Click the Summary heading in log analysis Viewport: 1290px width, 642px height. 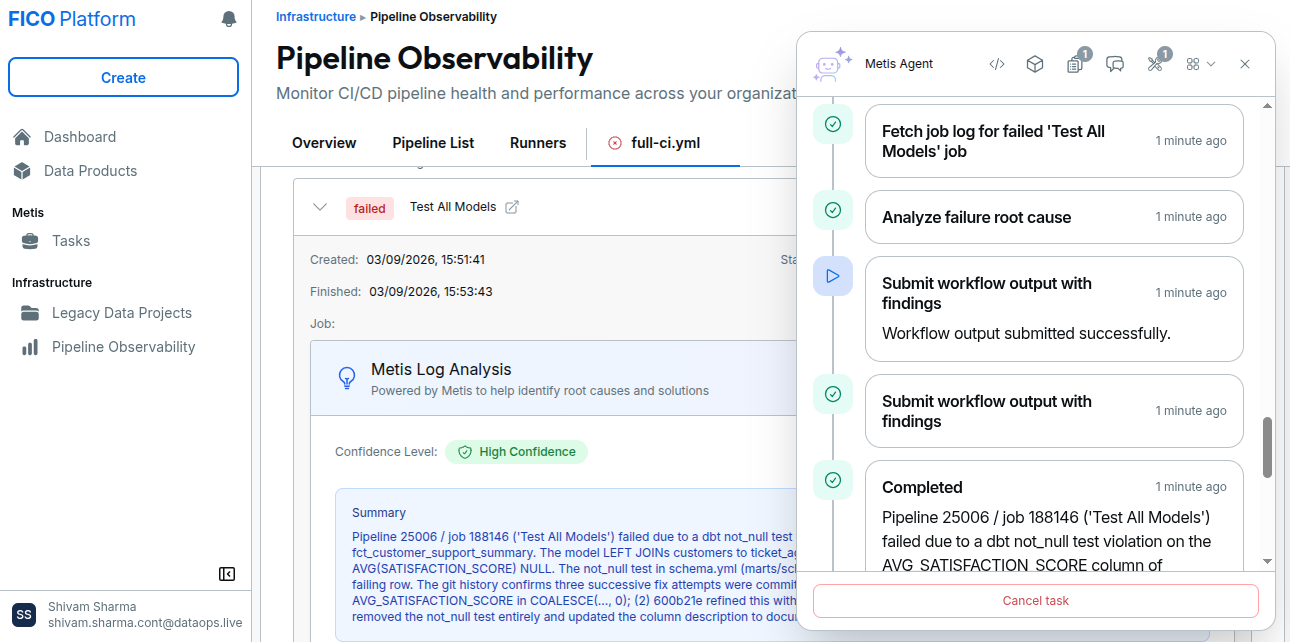[379, 513]
